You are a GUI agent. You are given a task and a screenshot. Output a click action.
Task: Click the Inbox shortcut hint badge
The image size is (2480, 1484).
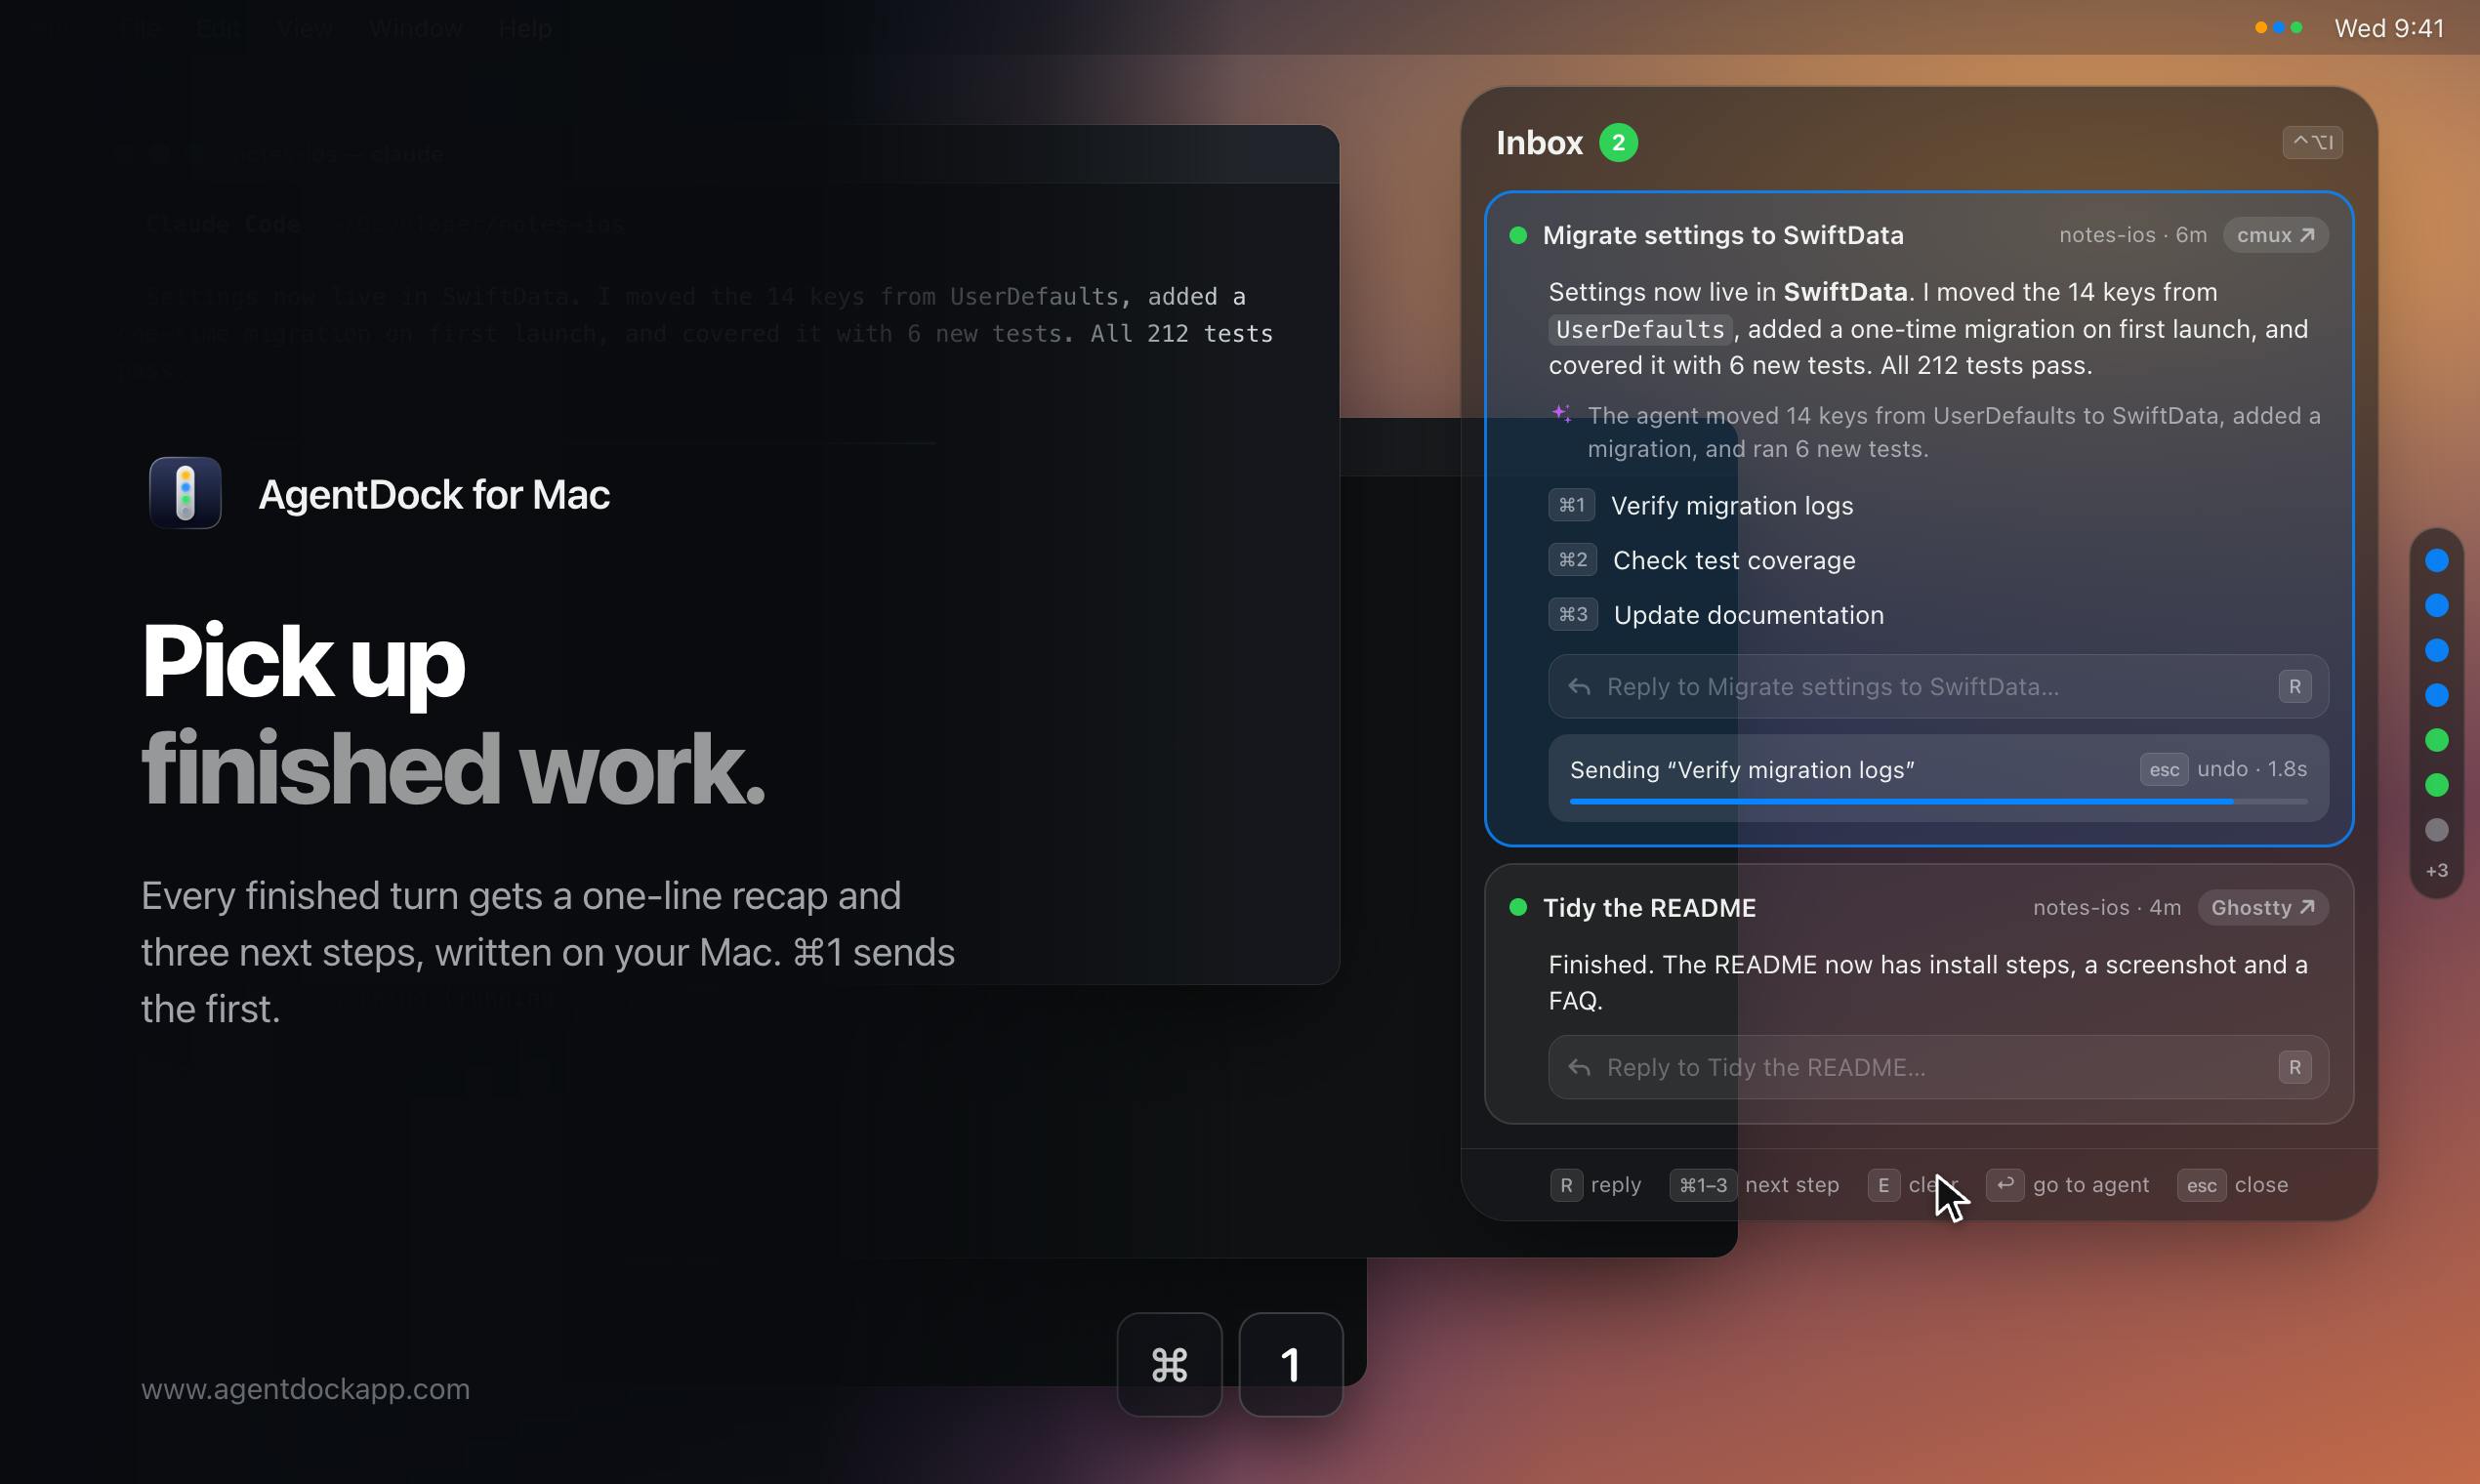(x=2312, y=142)
